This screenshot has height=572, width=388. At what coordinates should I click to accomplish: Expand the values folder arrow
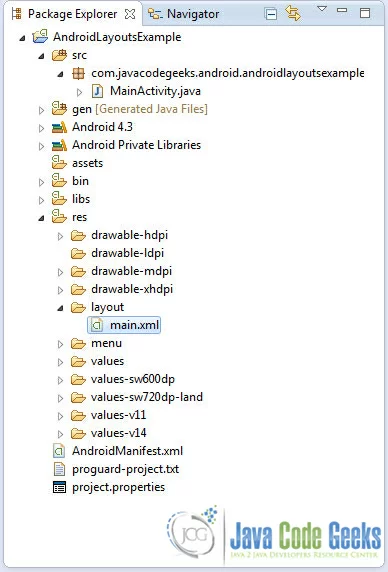[61, 362]
